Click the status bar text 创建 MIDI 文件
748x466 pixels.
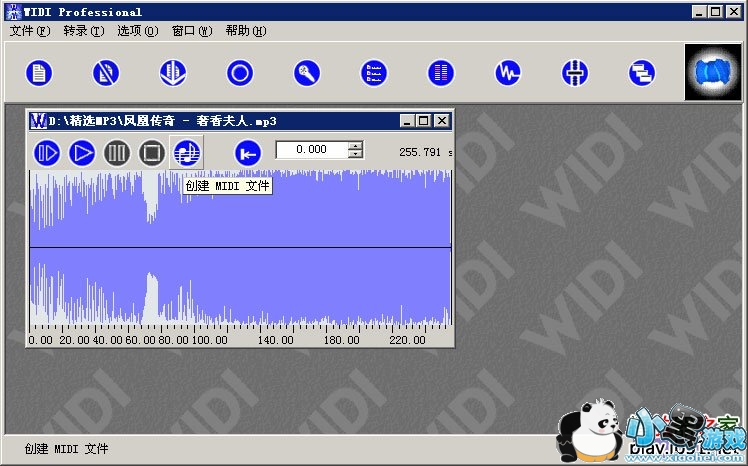(66, 449)
